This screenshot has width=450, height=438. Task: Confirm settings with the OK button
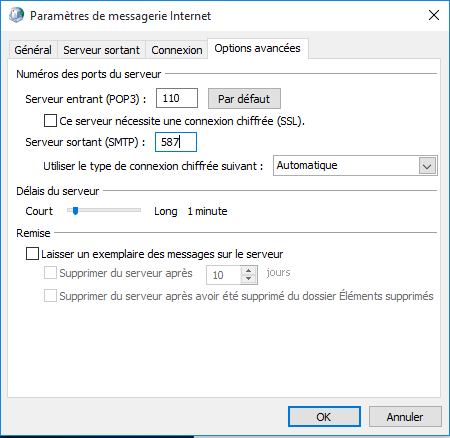tap(324, 417)
